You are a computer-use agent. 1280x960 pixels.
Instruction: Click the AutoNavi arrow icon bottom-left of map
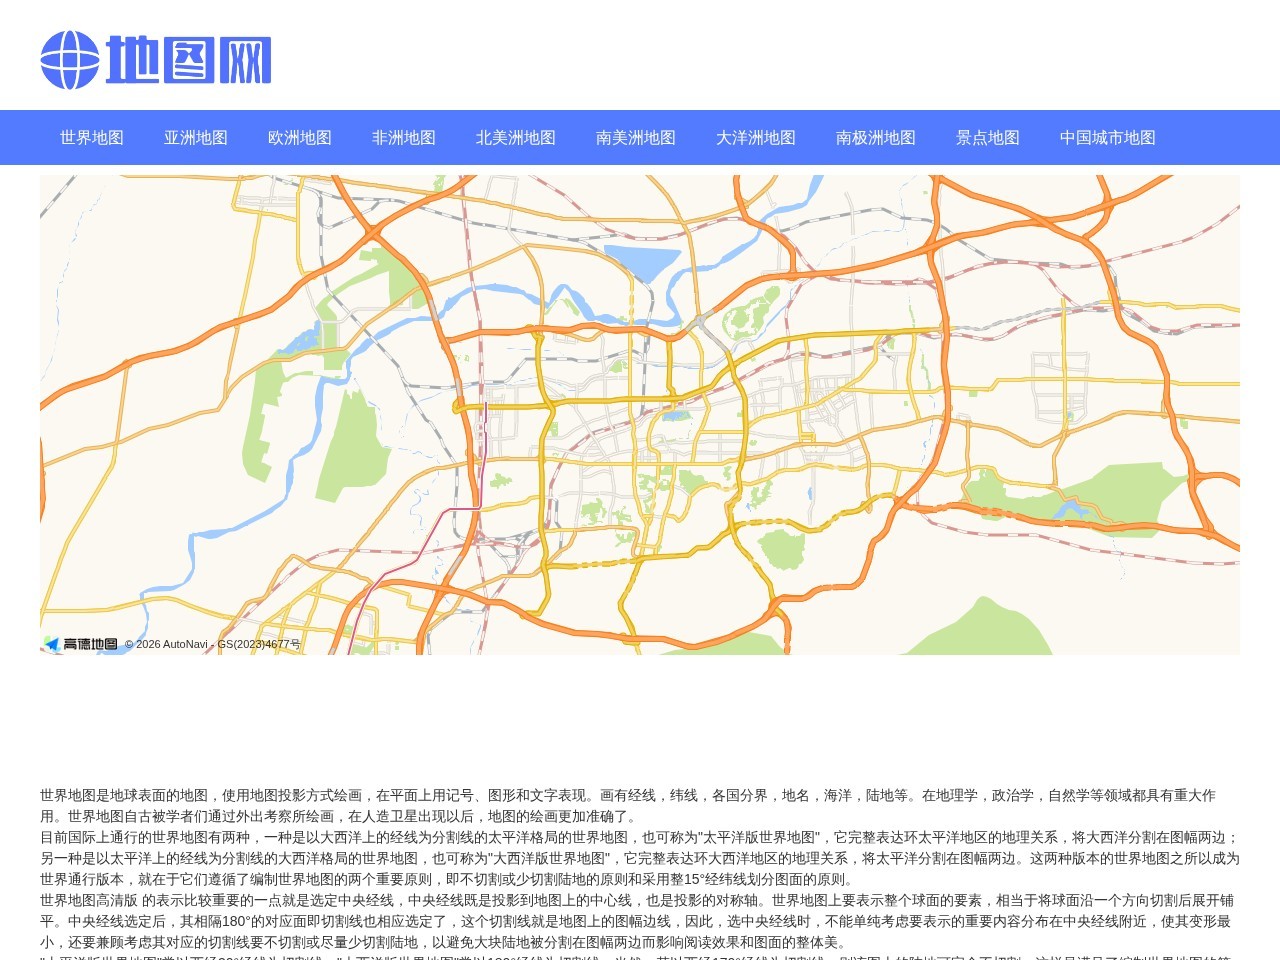coord(52,644)
